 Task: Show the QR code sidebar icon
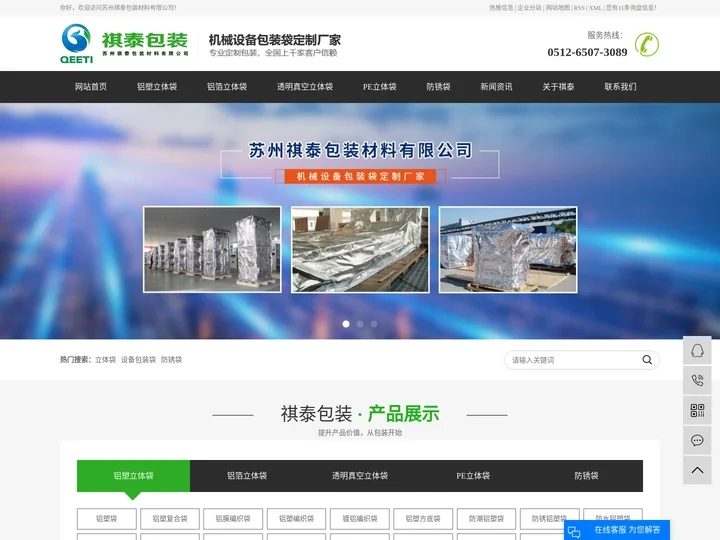(697, 410)
